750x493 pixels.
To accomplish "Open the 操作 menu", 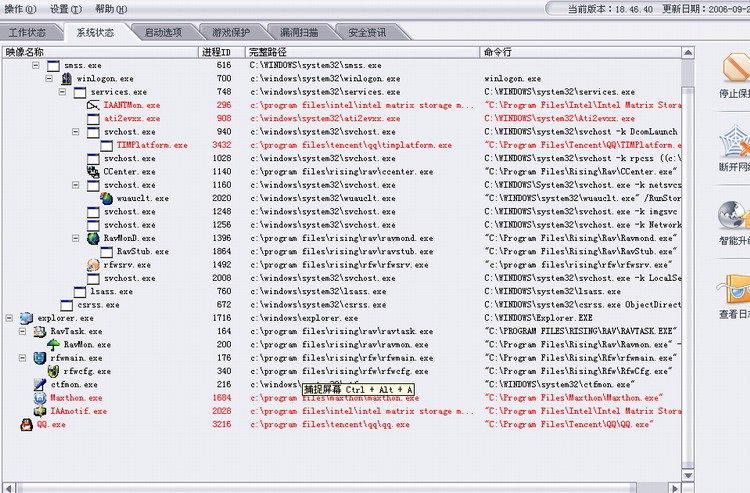I will tap(20, 9).
